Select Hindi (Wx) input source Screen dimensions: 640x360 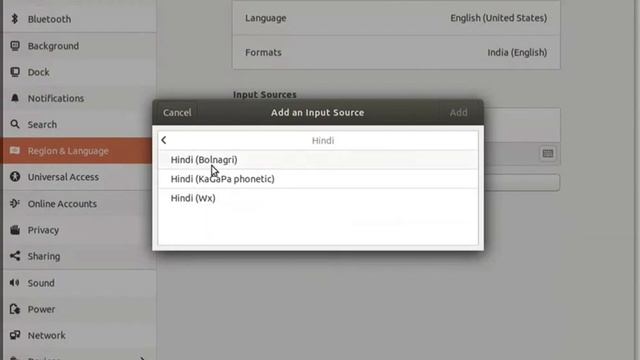318,198
